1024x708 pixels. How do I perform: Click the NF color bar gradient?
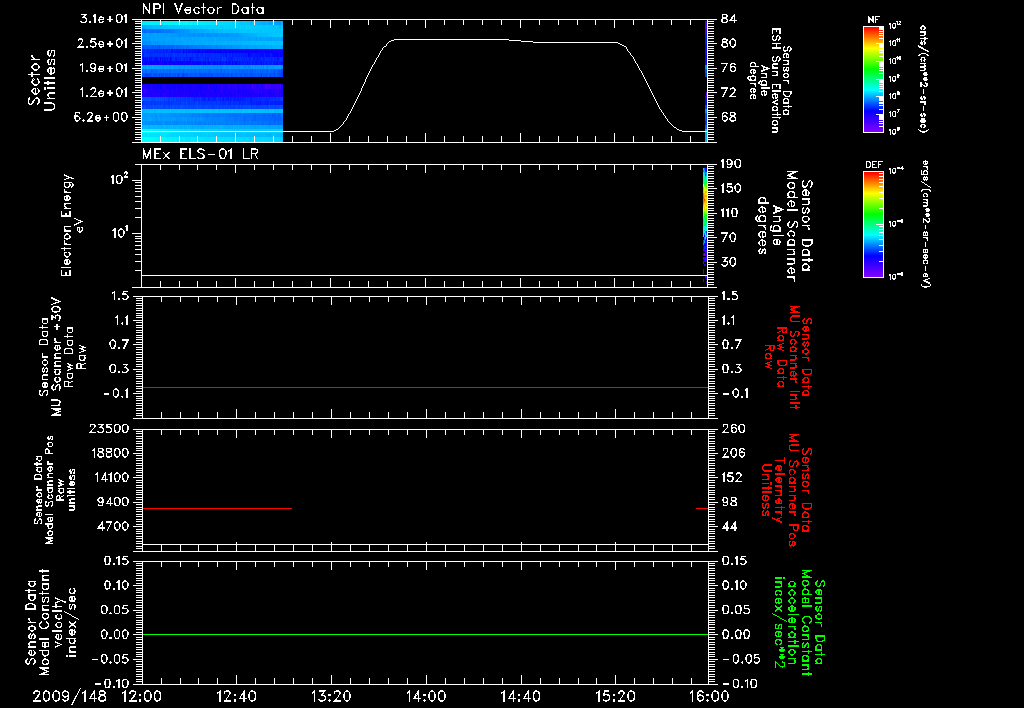pos(874,78)
